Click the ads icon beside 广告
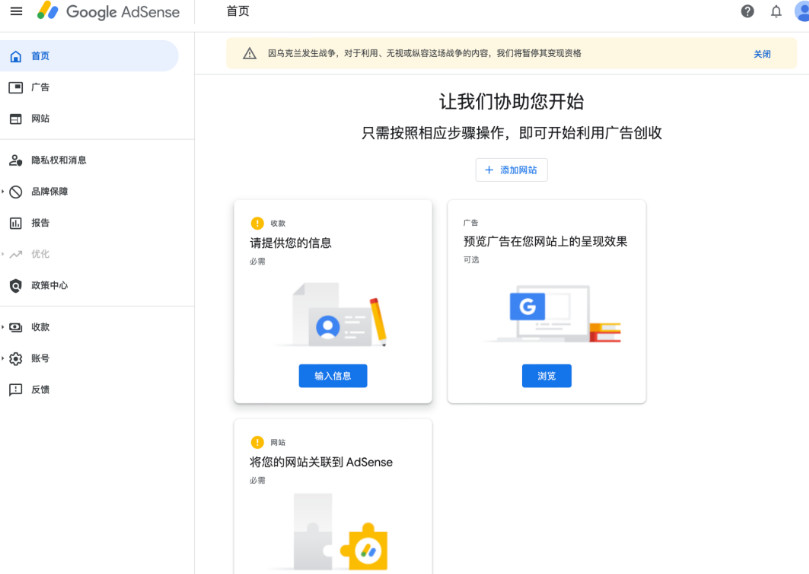The width and height of the screenshot is (809, 574). pos(16,88)
